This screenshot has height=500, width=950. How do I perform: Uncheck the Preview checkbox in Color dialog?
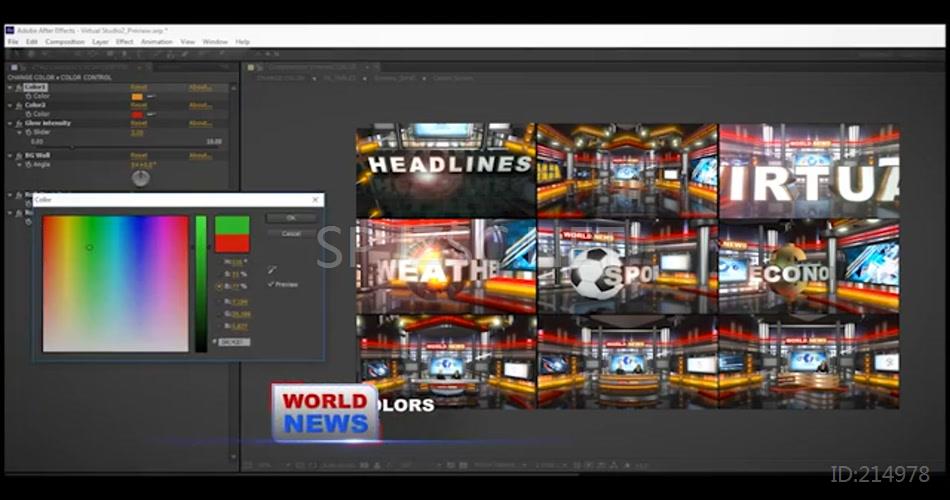(271, 284)
